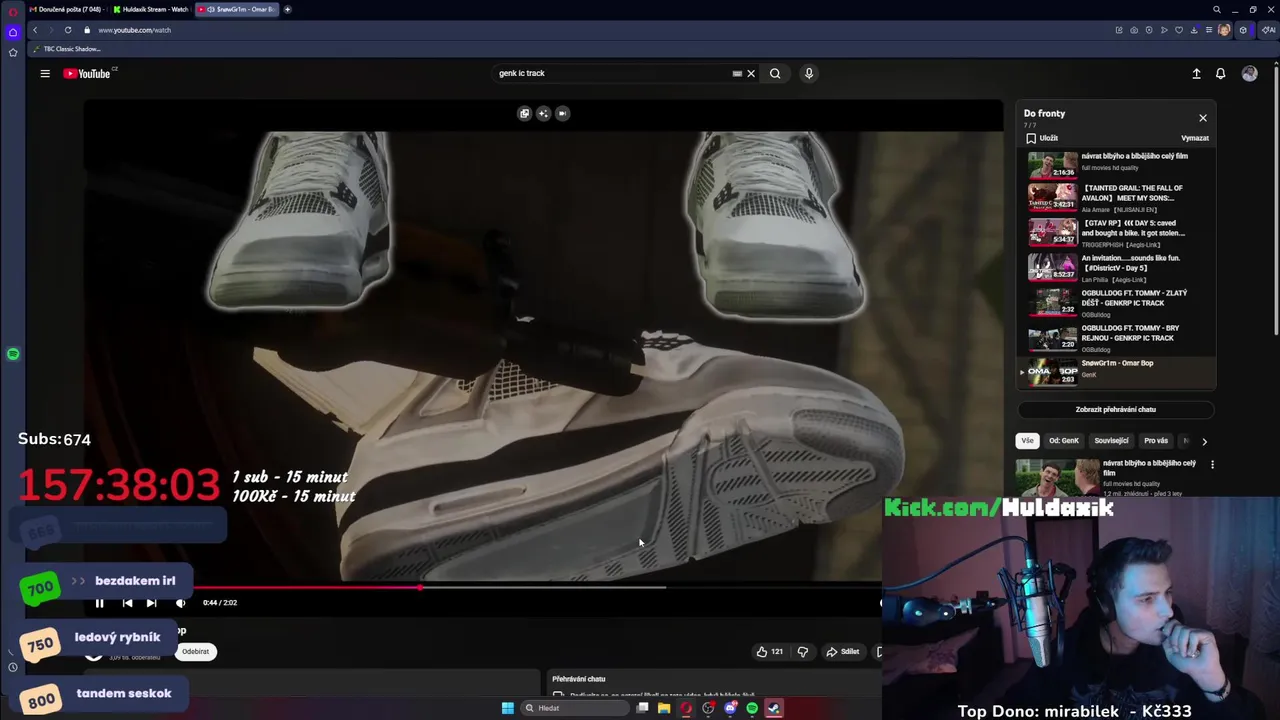This screenshot has height=720, width=1280.
Task: Close the Do fronty queue panel
Action: [1203, 118]
